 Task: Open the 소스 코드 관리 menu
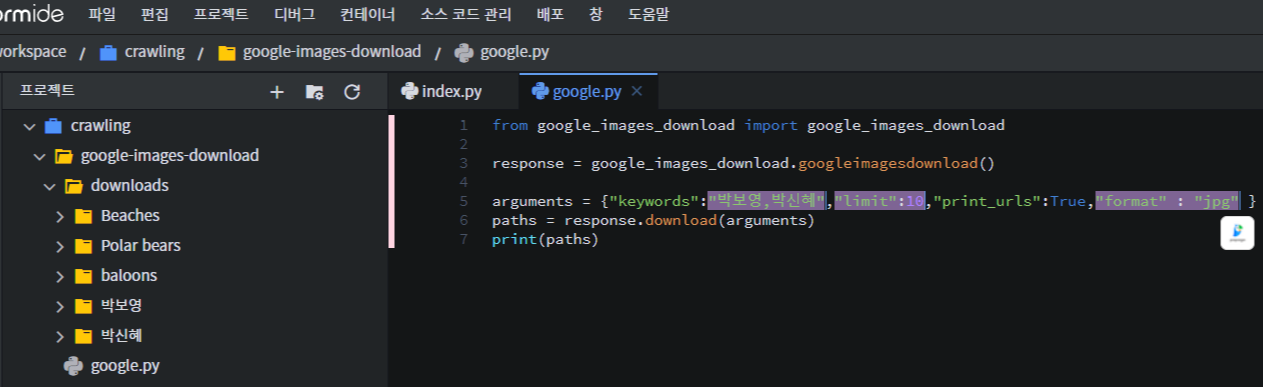(466, 15)
